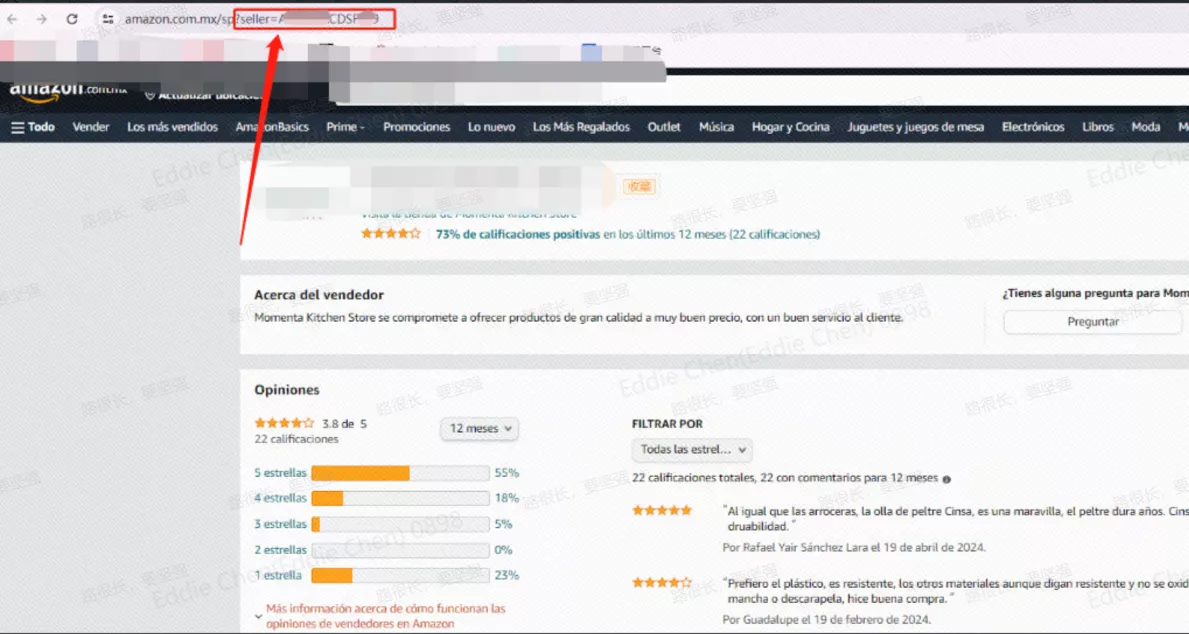Click the 5 estrellas rating bar
Image resolution: width=1189 pixels, height=634 pixels.
[400, 473]
